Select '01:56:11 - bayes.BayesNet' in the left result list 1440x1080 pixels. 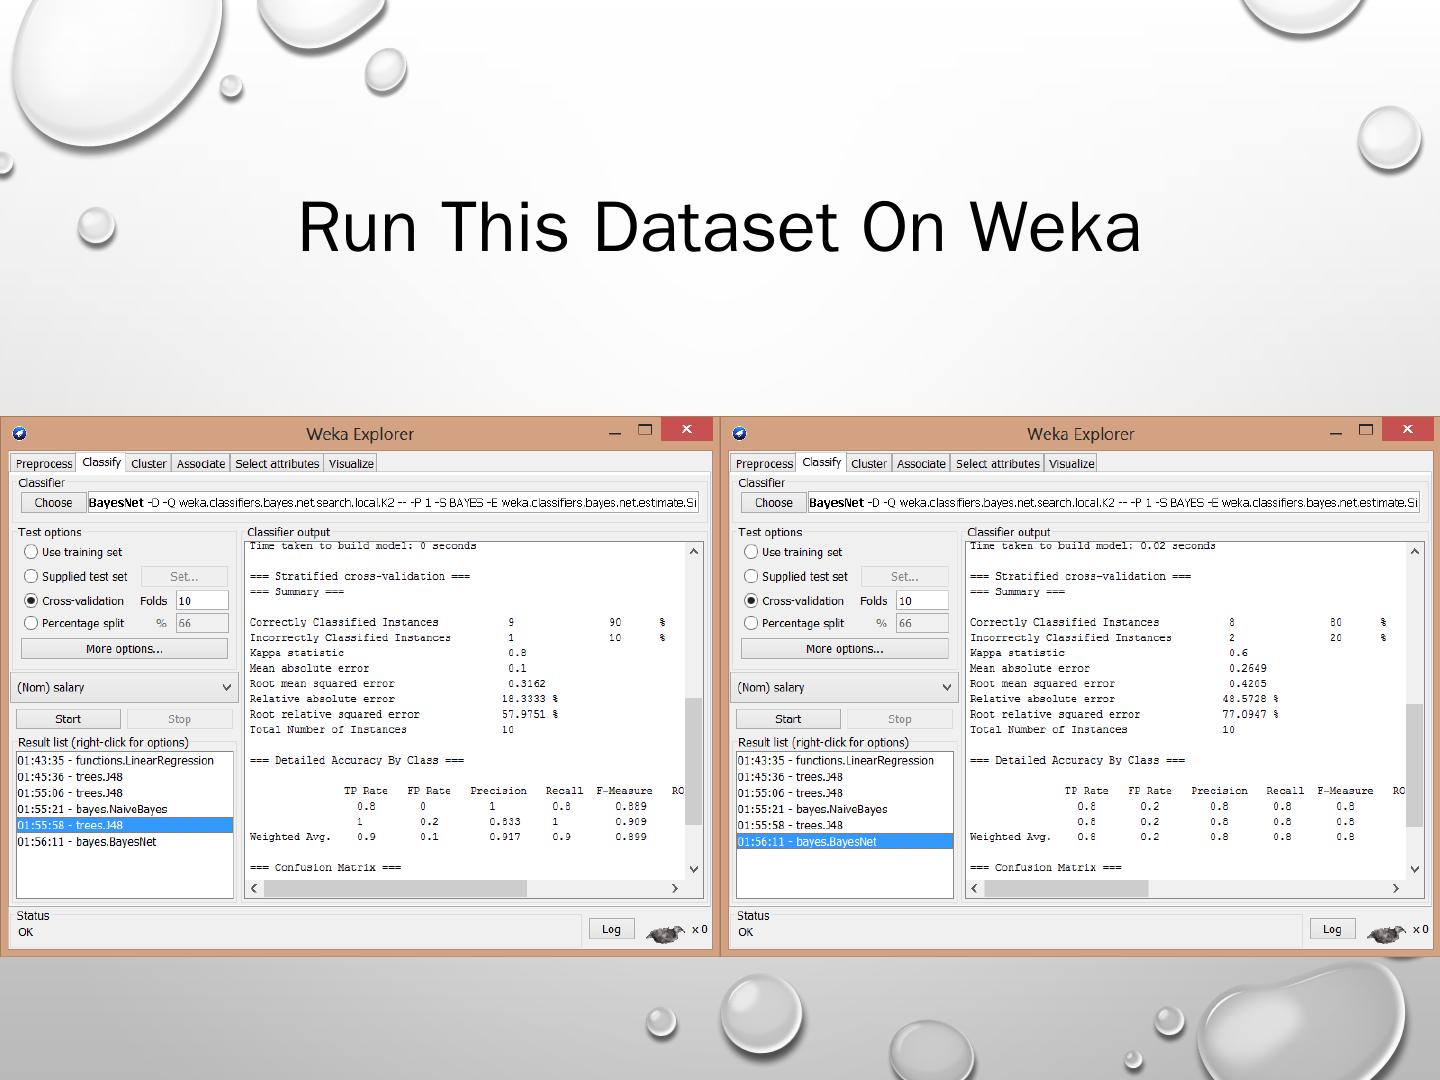(x=124, y=842)
